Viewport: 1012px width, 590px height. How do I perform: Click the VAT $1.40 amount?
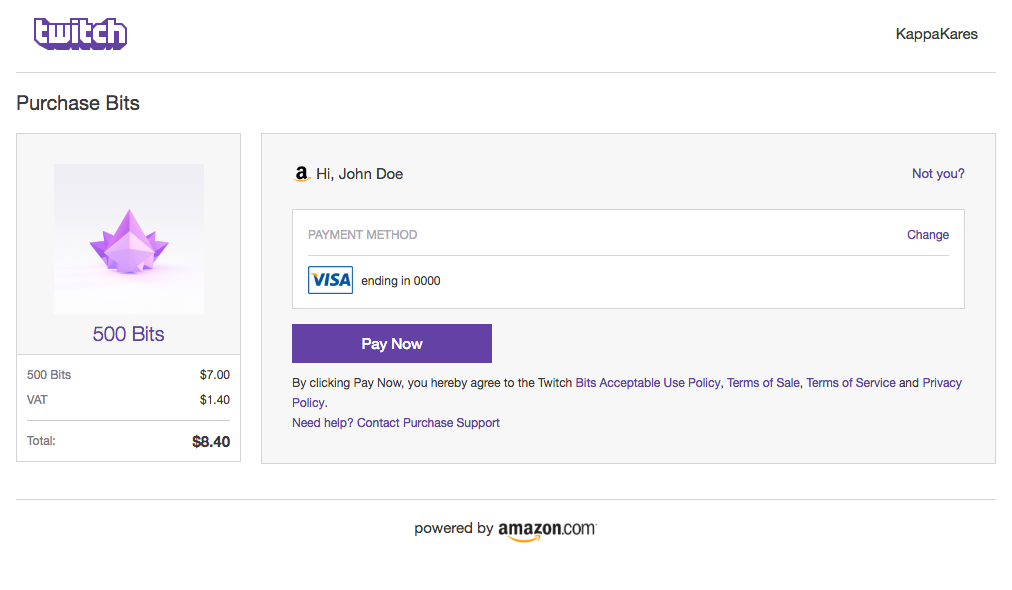click(x=214, y=400)
